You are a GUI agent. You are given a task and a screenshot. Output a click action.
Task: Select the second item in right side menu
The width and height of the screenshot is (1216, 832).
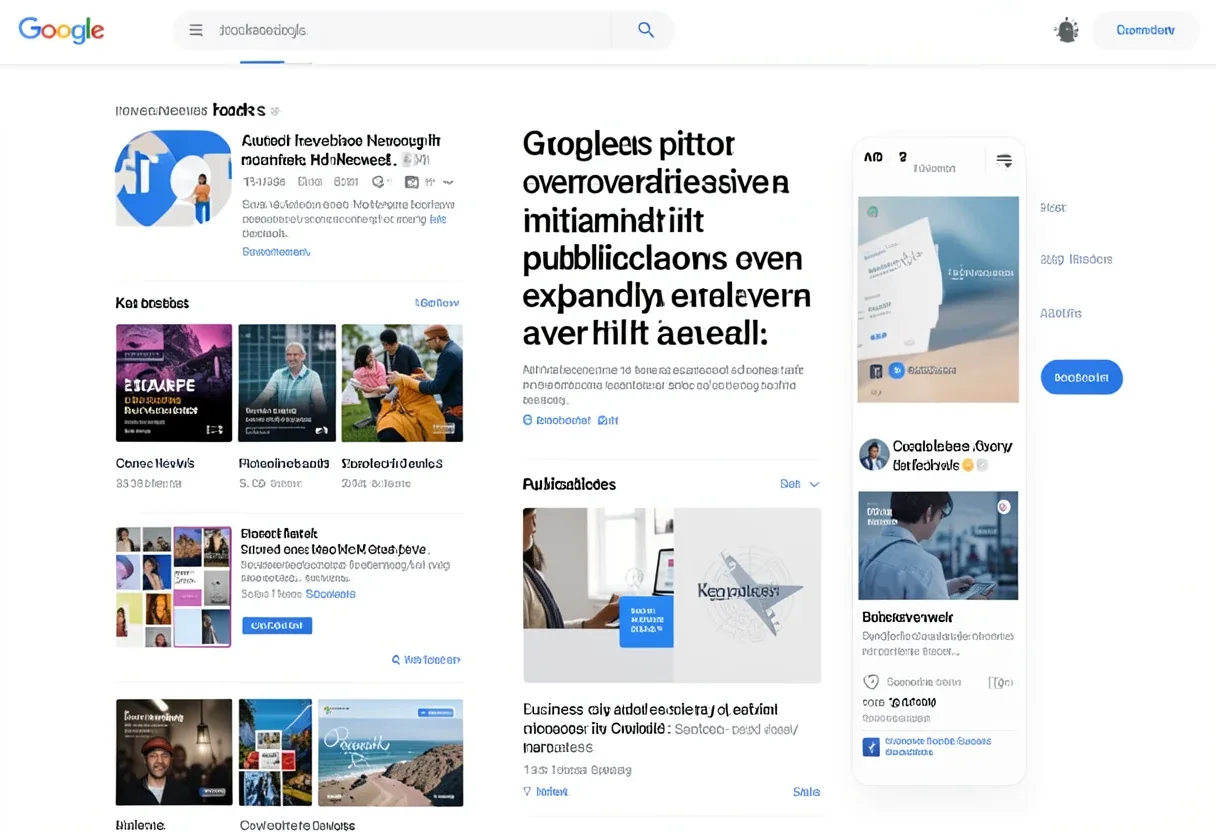tap(1076, 259)
